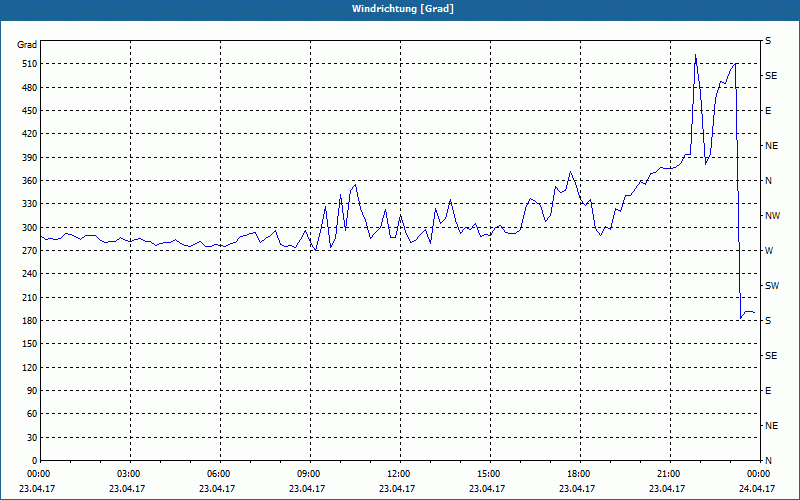
Task: Select the 300 y-axis label
Action: point(29,228)
